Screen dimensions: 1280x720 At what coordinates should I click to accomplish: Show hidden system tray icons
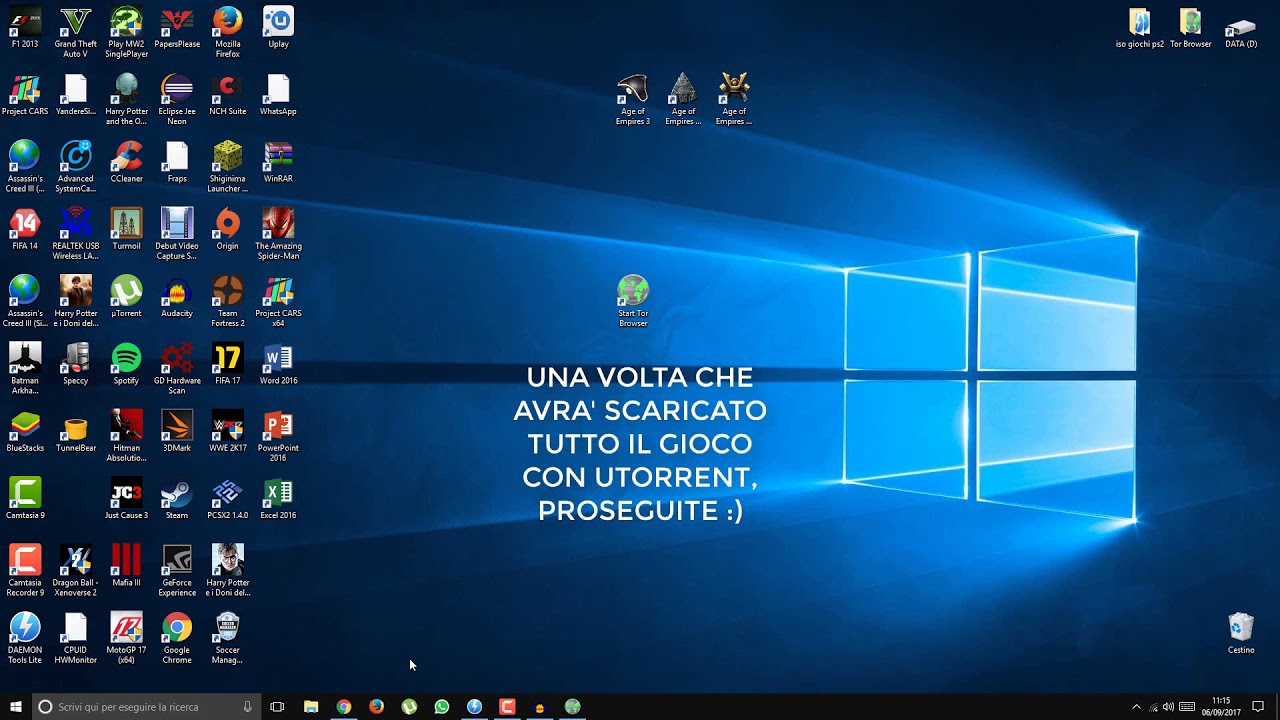pos(1136,707)
